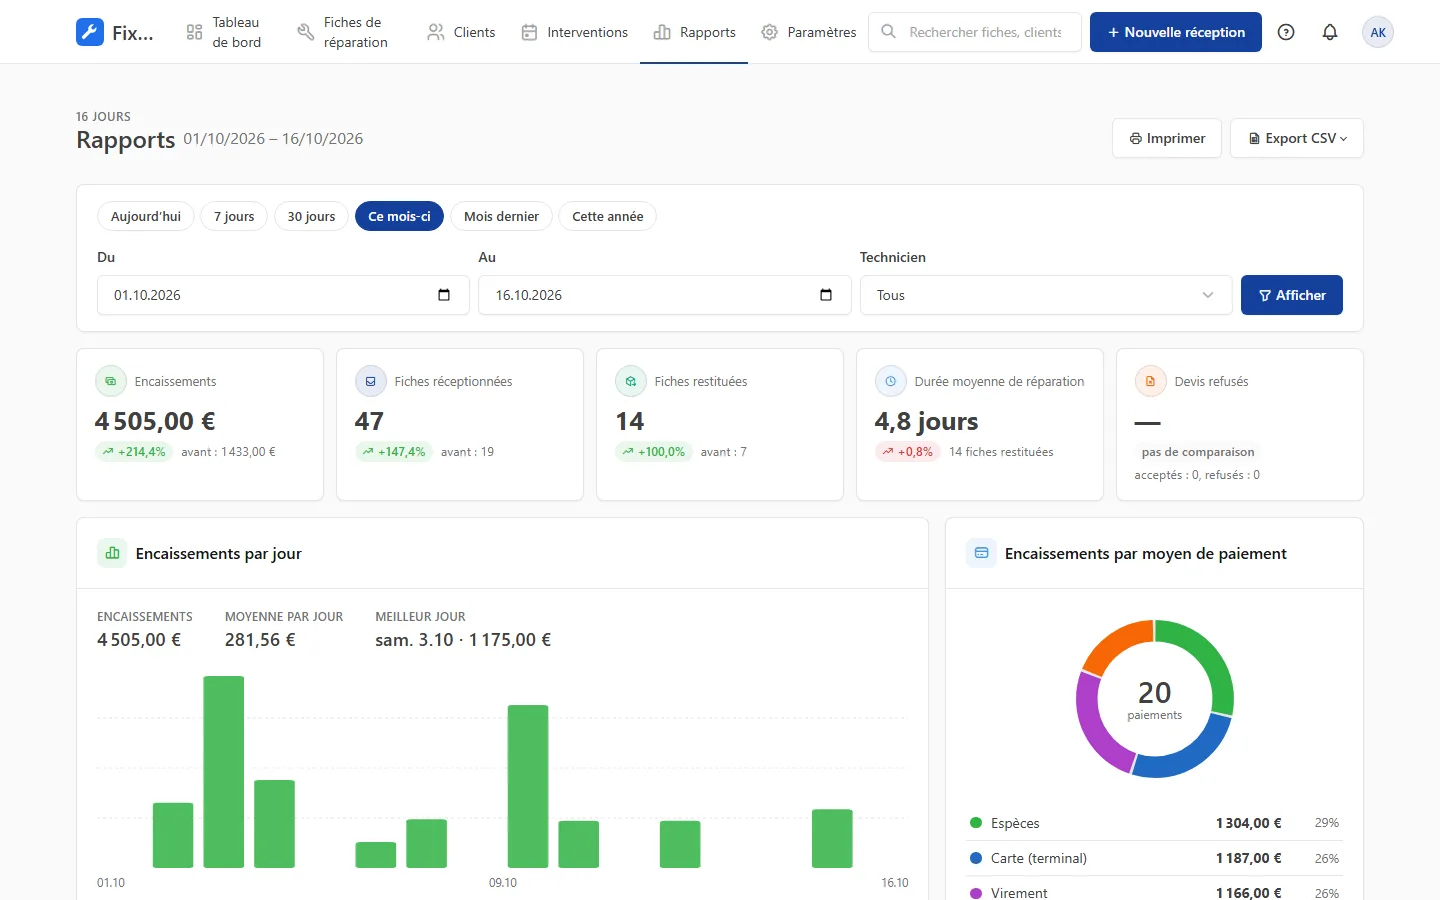The image size is (1440, 900).
Task: Click the Nouvelle réception button
Action: click(x=1176, y=32)
